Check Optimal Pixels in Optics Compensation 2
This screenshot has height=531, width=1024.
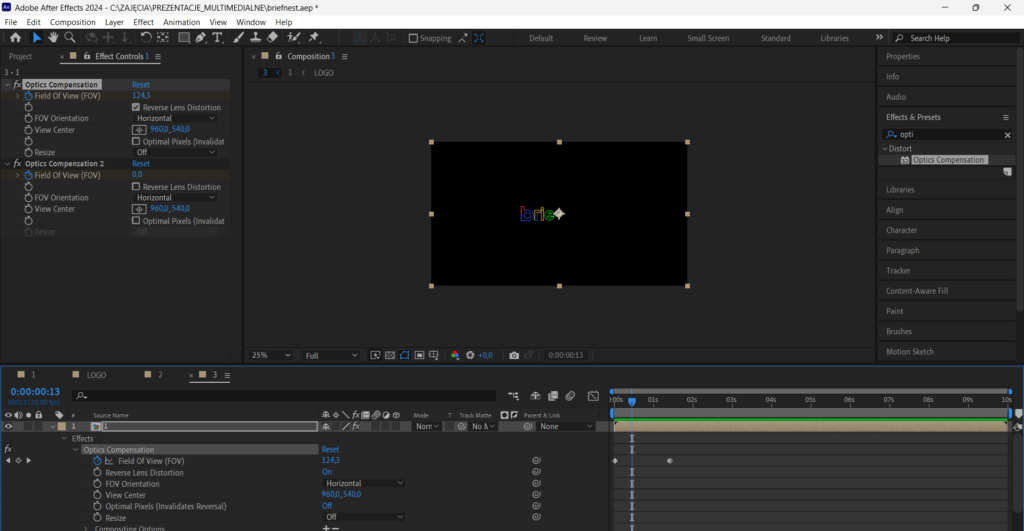click(x=136, y=220)
